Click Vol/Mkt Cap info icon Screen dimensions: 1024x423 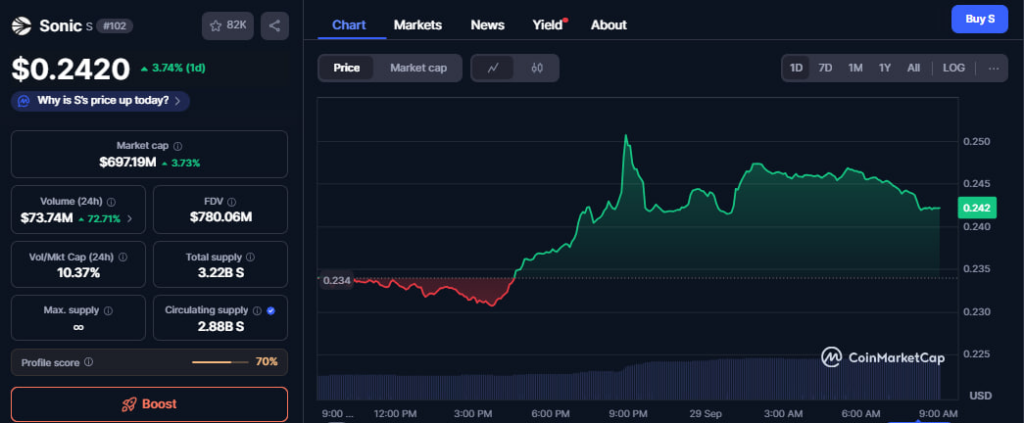pyautogui.click(x=123, y=257)
